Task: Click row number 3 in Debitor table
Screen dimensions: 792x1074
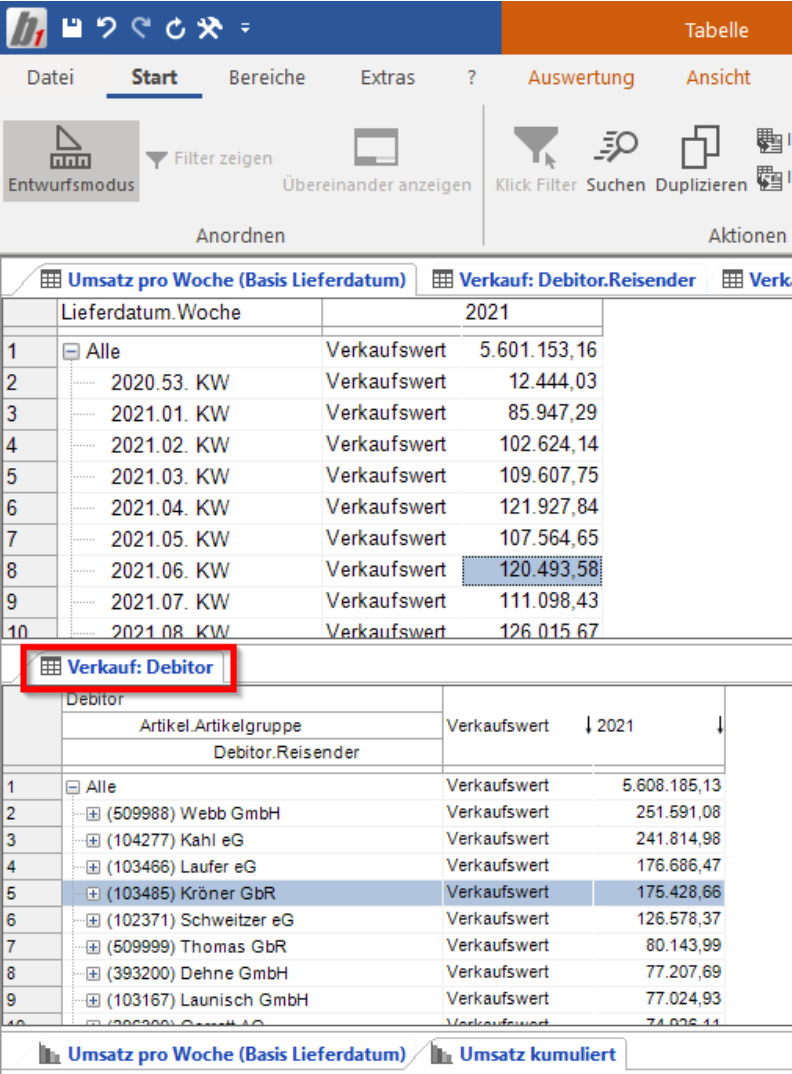Action: (32, 840)
